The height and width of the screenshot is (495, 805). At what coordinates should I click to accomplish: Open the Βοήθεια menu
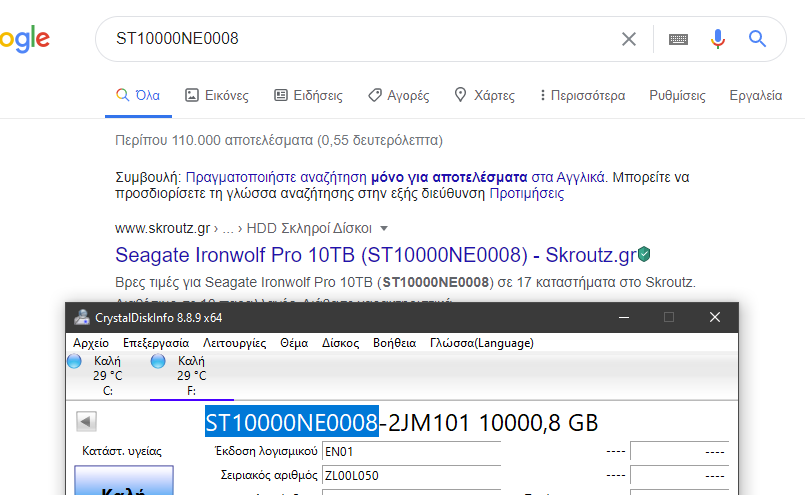(394, 343)
